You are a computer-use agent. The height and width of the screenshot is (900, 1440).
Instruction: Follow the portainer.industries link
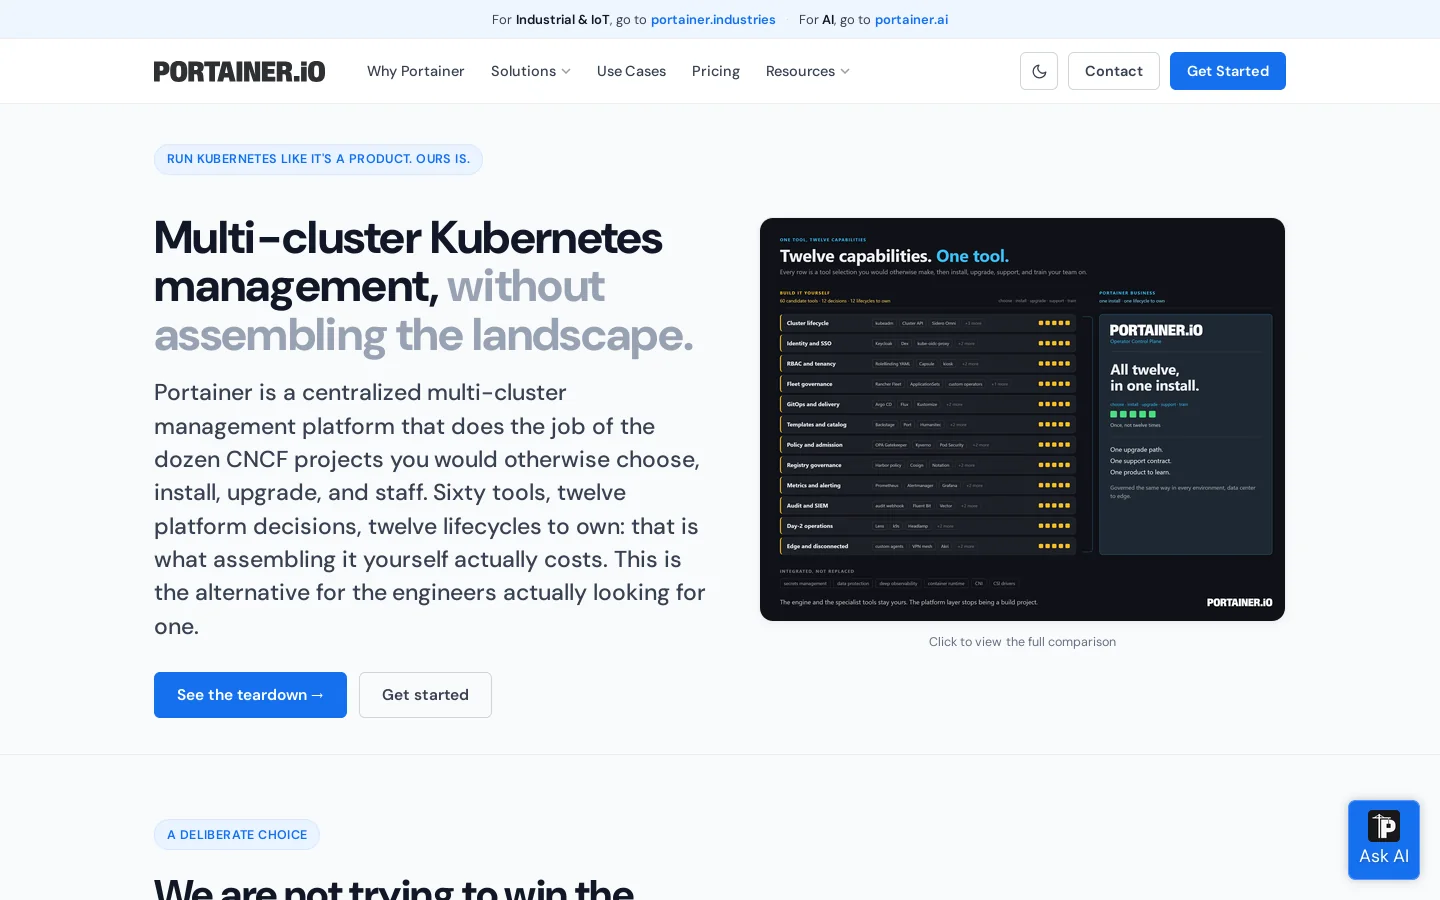tap(713, 19)
